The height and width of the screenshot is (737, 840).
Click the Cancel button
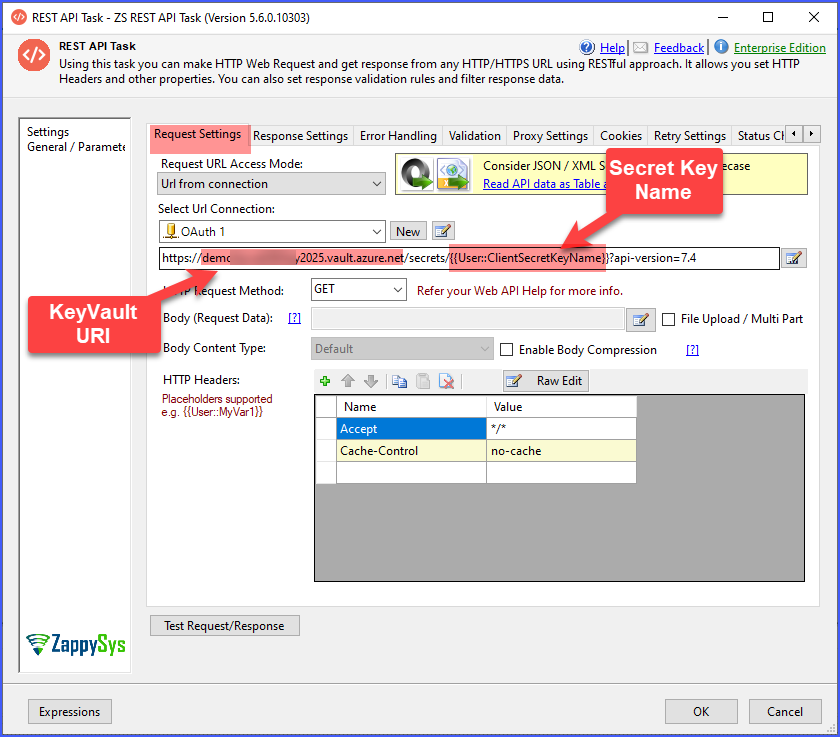pos(785,712)
